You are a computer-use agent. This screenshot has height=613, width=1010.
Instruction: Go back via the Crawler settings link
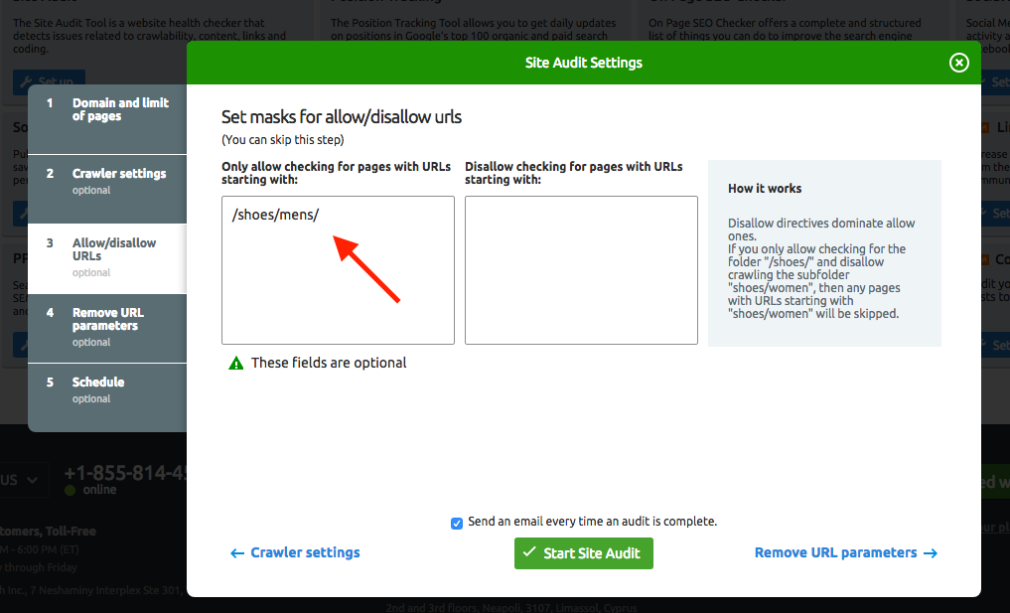(295, 552)
